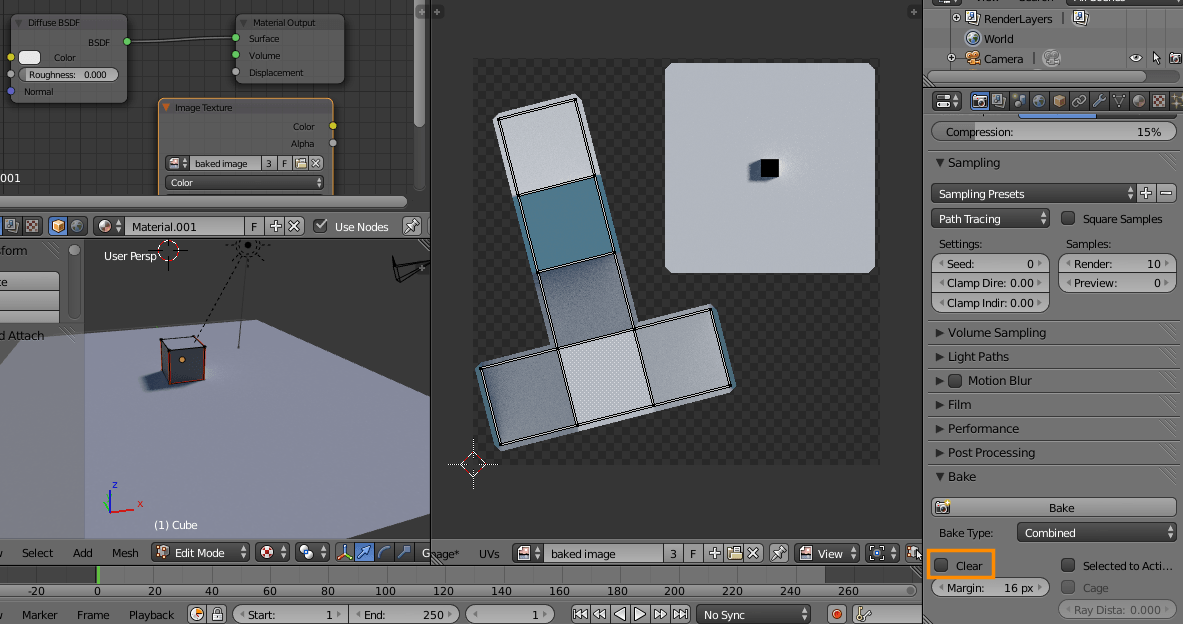
Task: Select the translate manipulator arrow icon
Action: [364, 552]
